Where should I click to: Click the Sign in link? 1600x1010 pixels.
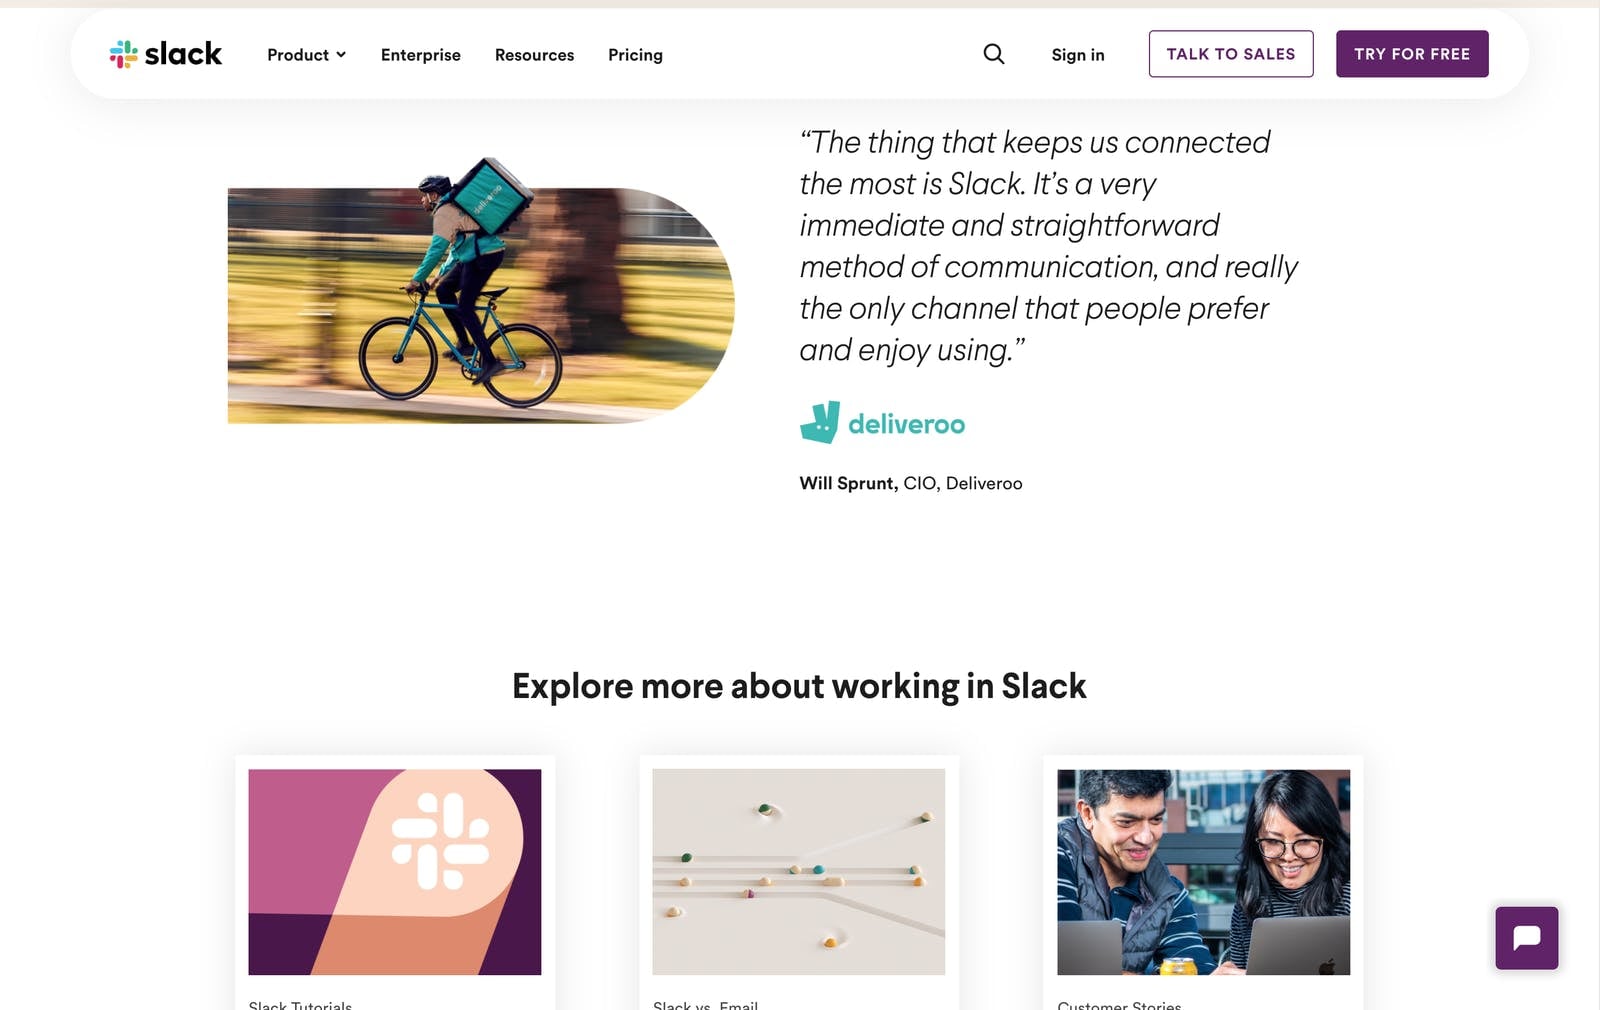point(1077,55)
